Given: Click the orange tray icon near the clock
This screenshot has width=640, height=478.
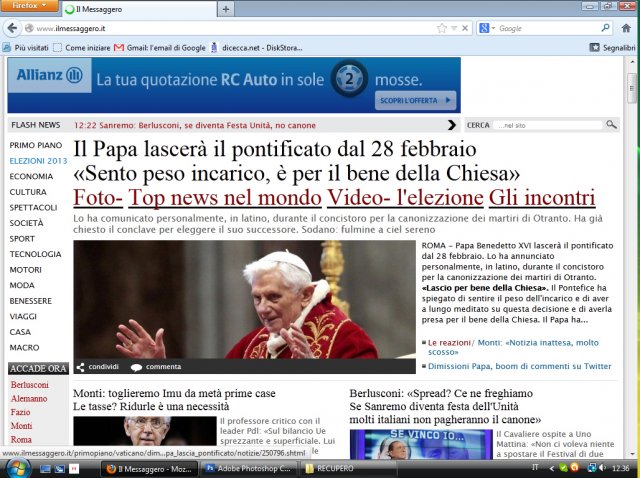Looking at the screenshot, I should coord(574,468).
